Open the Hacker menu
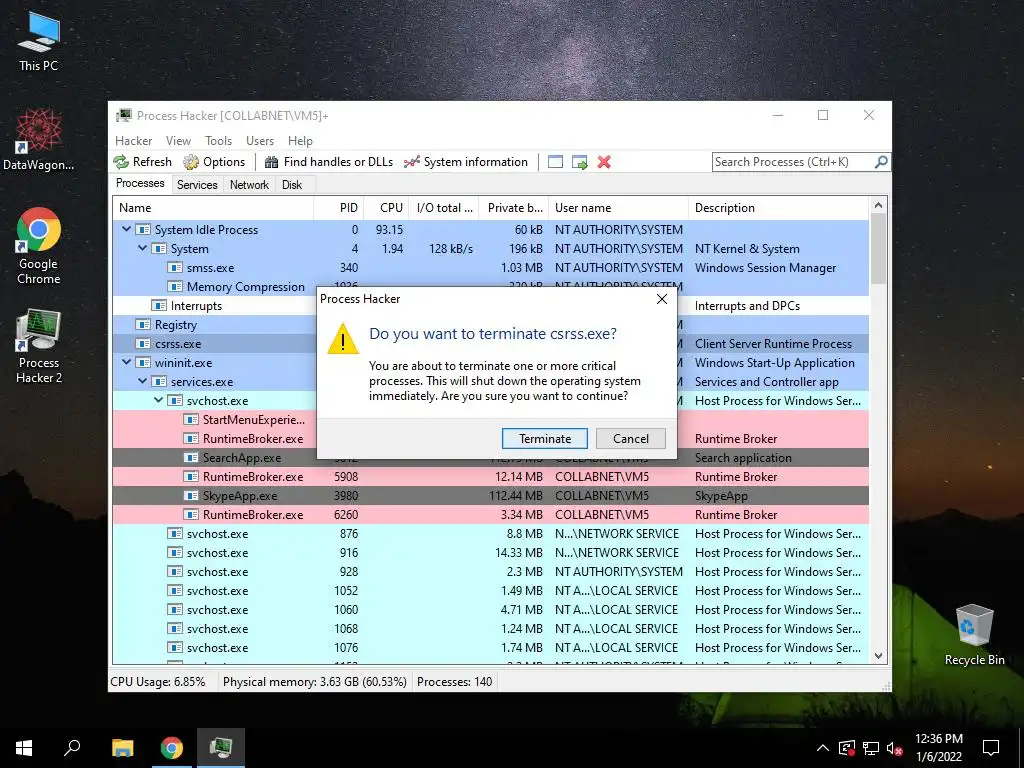The width and height of the screenshot is (1024, 768). pyautogui.click(x=133, y=140)
